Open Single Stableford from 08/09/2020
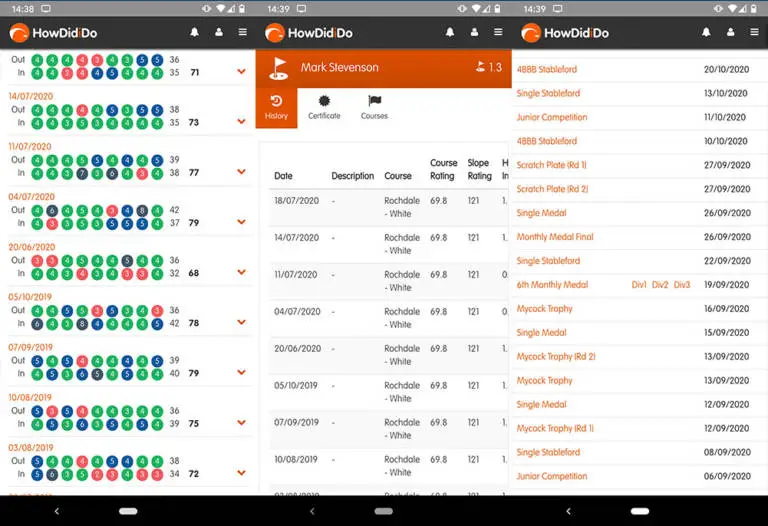768x526 pixels. click(548, 453)
